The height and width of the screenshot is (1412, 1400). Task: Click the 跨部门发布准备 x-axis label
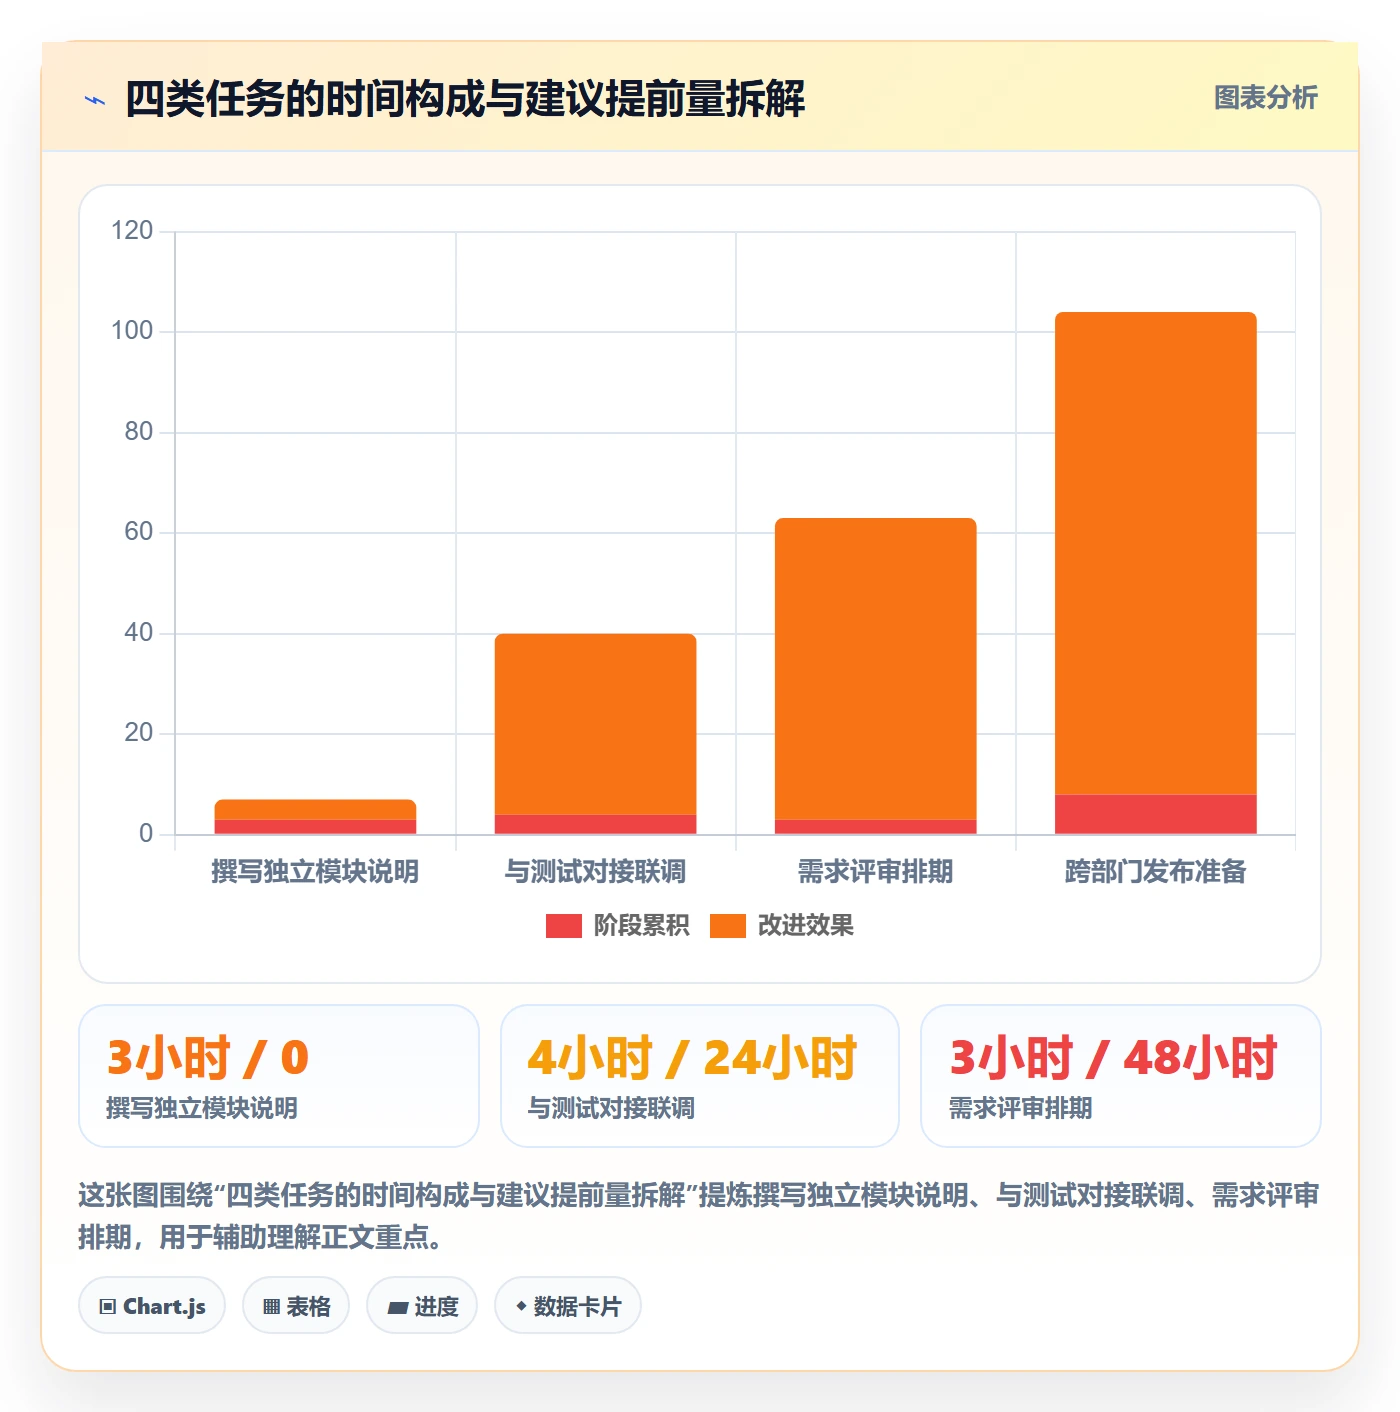(1155, 872)
